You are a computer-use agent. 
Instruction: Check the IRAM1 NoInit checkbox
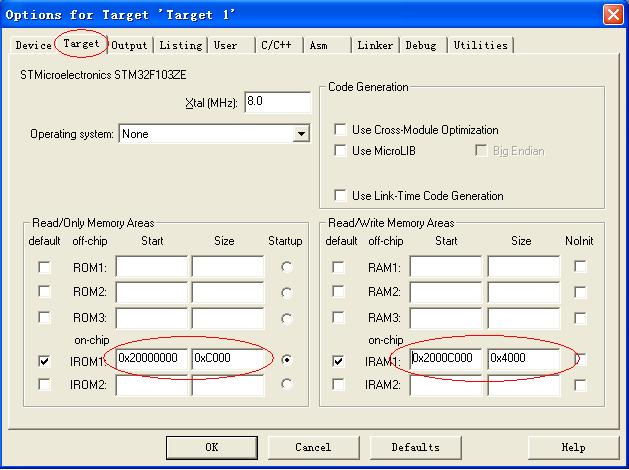click(x=580, y=359)
